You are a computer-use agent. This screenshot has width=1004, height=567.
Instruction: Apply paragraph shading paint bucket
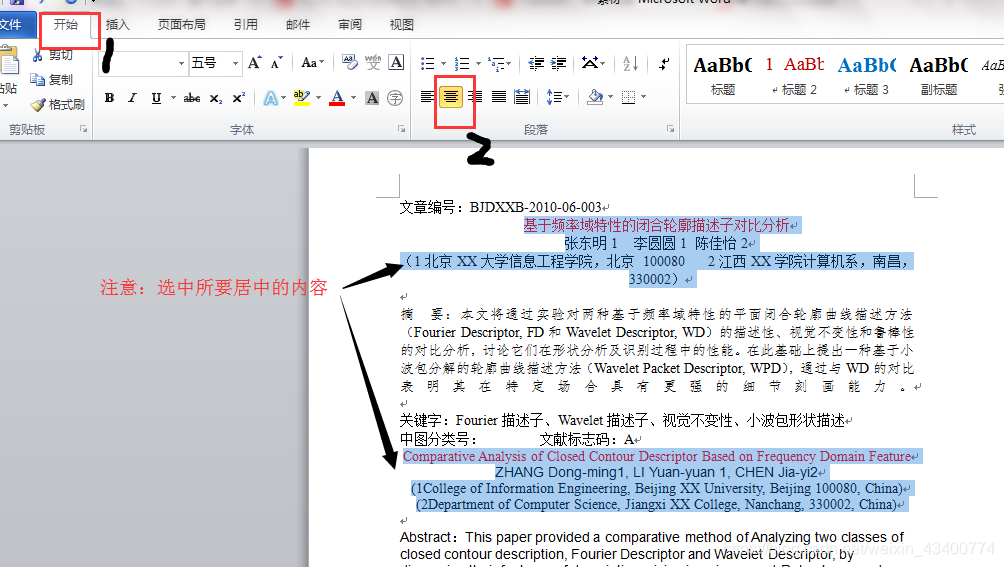595,97
